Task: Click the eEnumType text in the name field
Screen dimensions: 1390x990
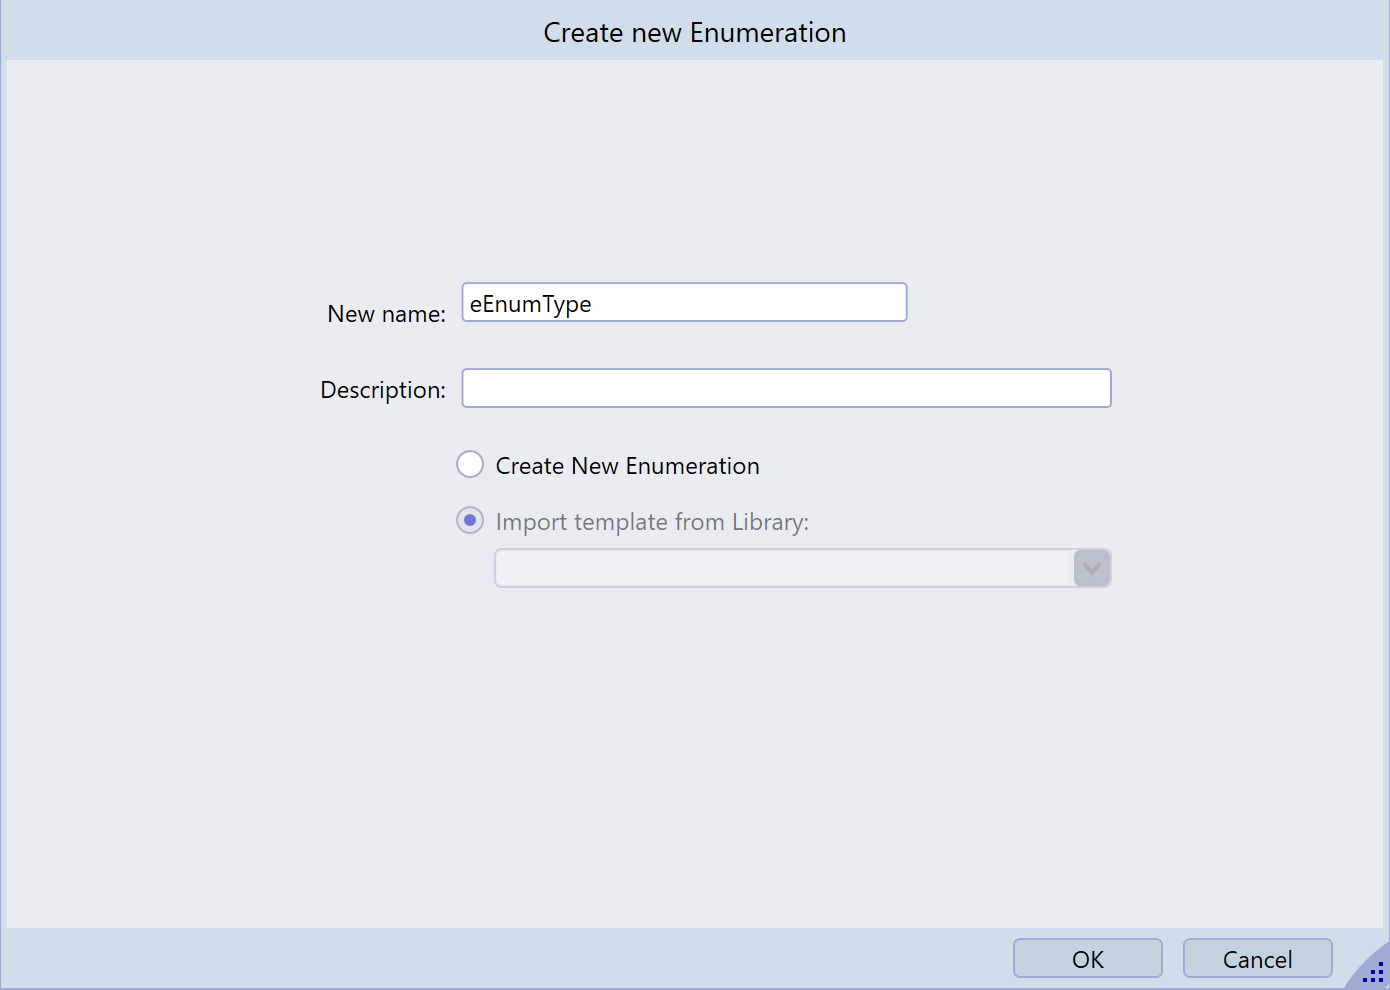Action: pos(530,304)
